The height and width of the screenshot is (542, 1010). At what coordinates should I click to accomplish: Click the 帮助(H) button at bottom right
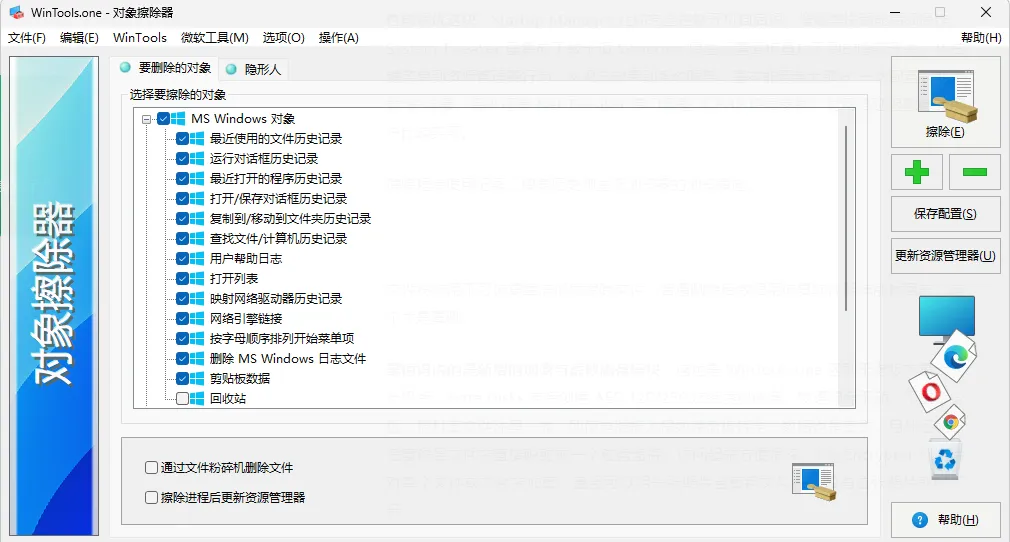click(x=945, y=520)
